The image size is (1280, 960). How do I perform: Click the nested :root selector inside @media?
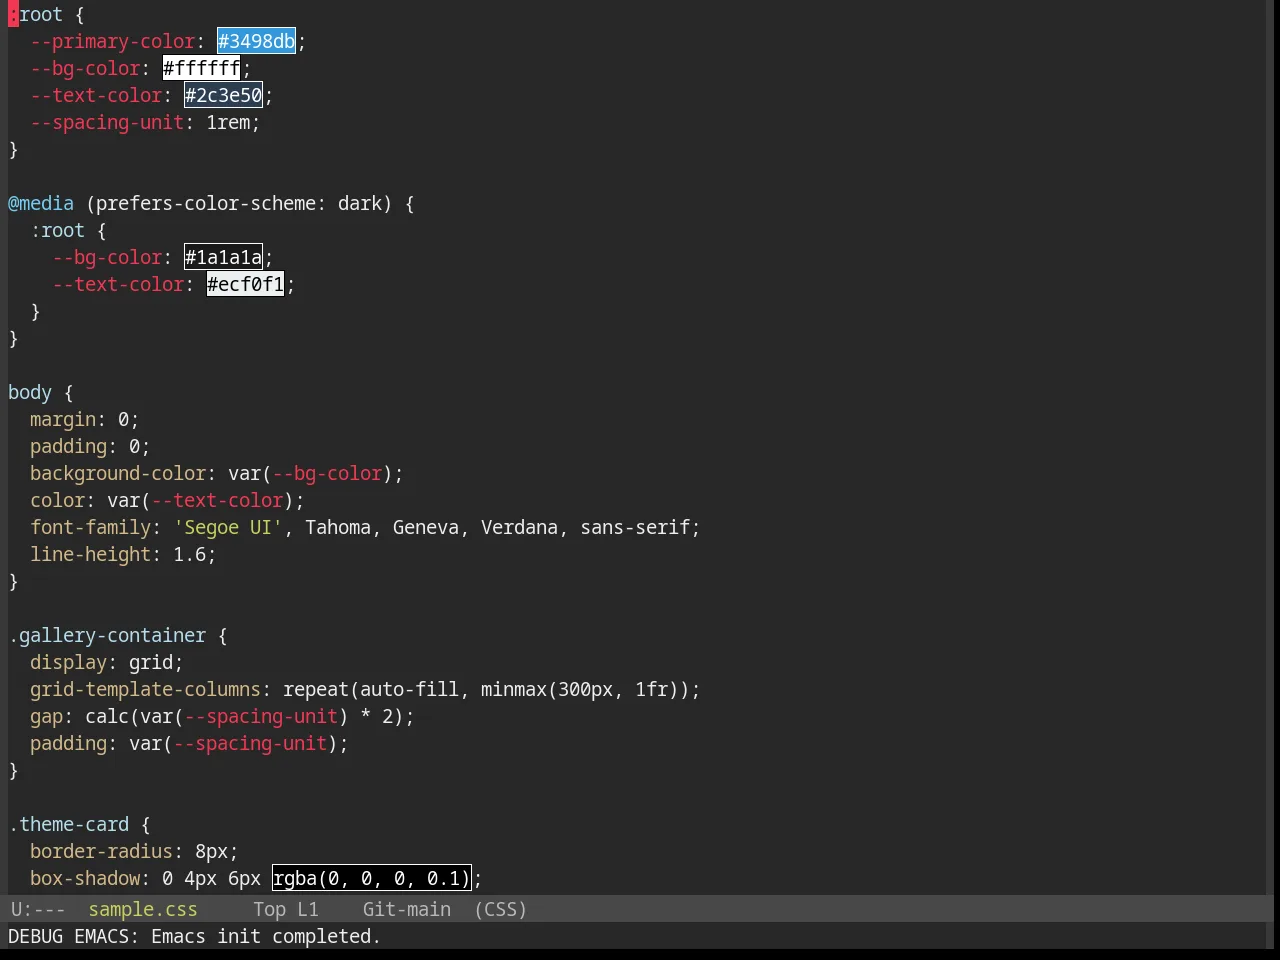(x=57, y=230)
